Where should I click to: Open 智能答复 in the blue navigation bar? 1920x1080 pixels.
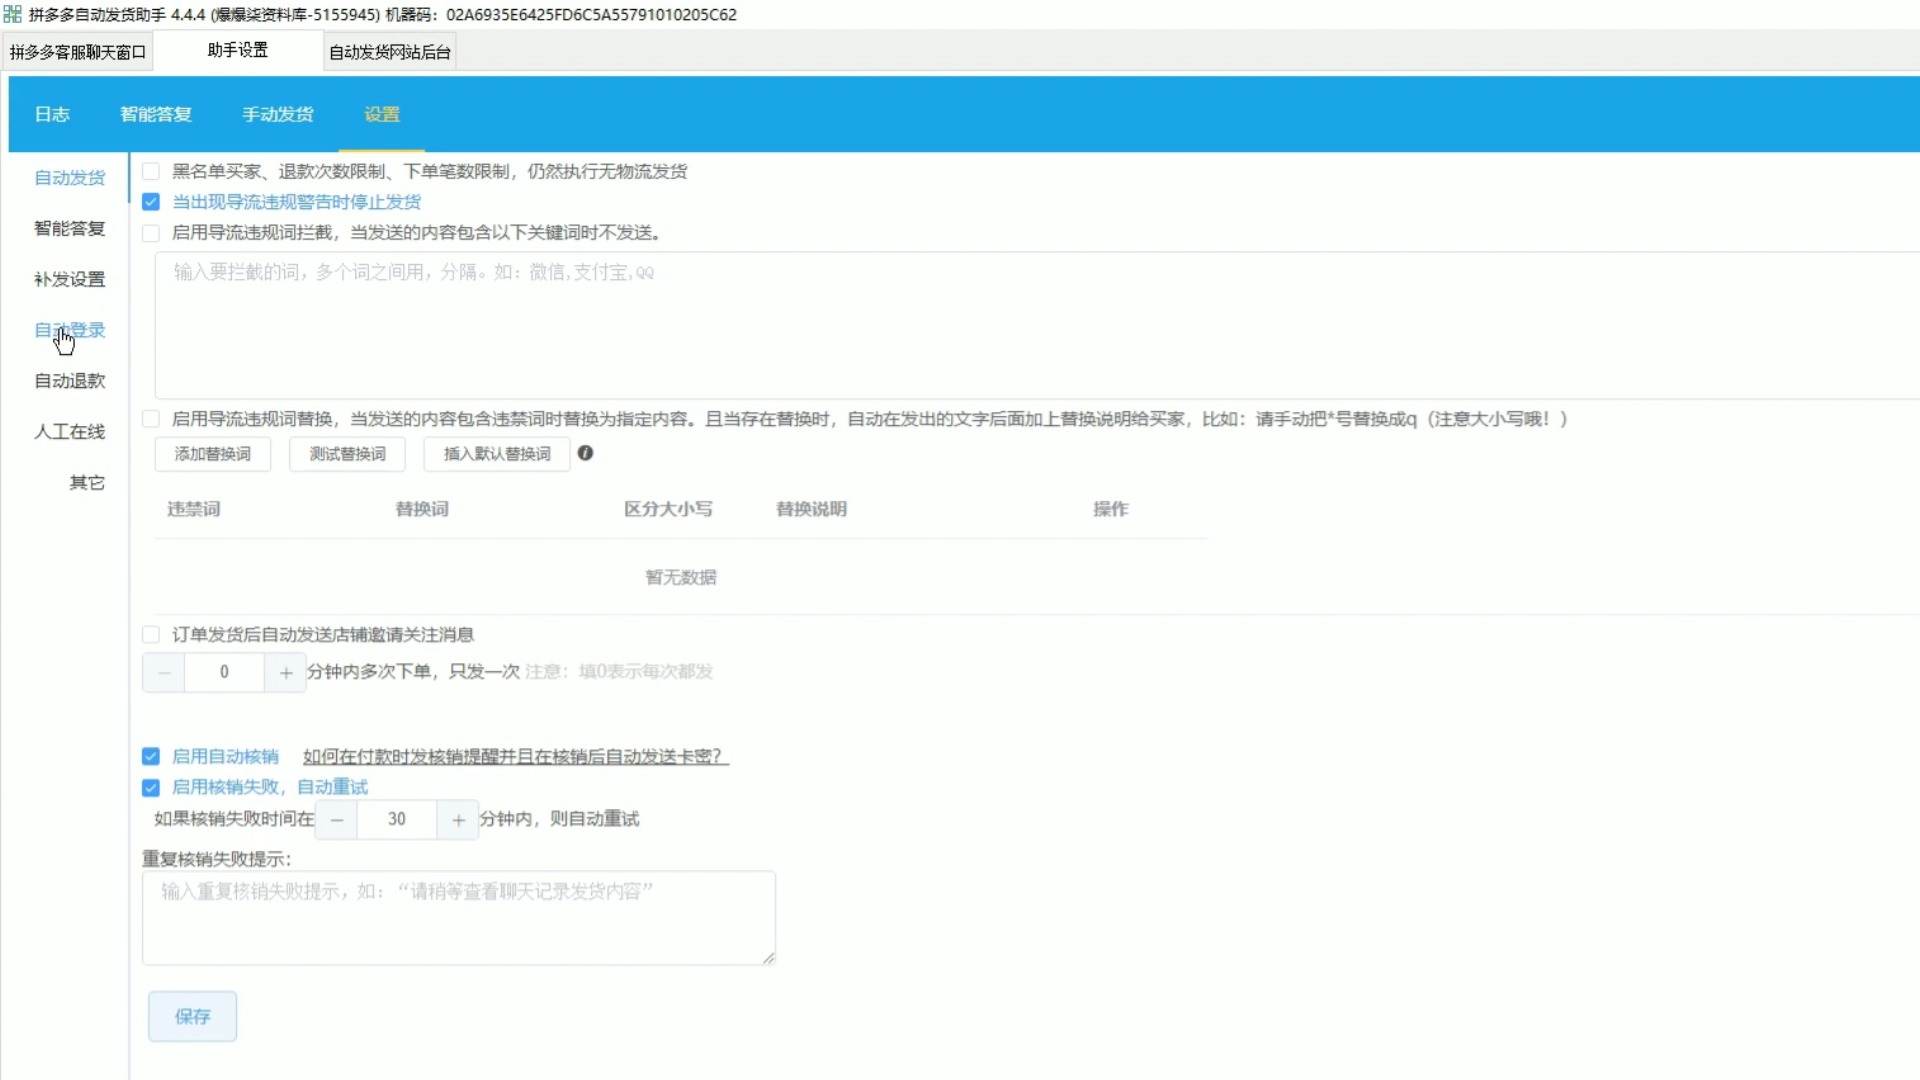(156, 114)
